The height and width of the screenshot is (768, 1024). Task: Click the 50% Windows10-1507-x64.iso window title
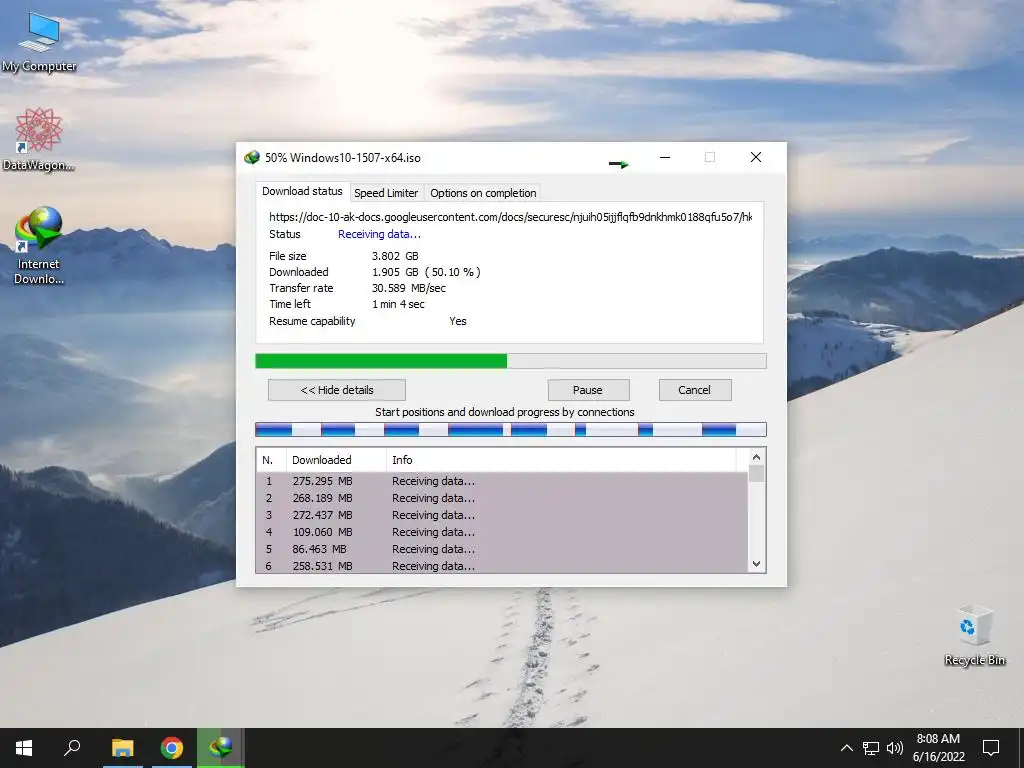point(343,157)
